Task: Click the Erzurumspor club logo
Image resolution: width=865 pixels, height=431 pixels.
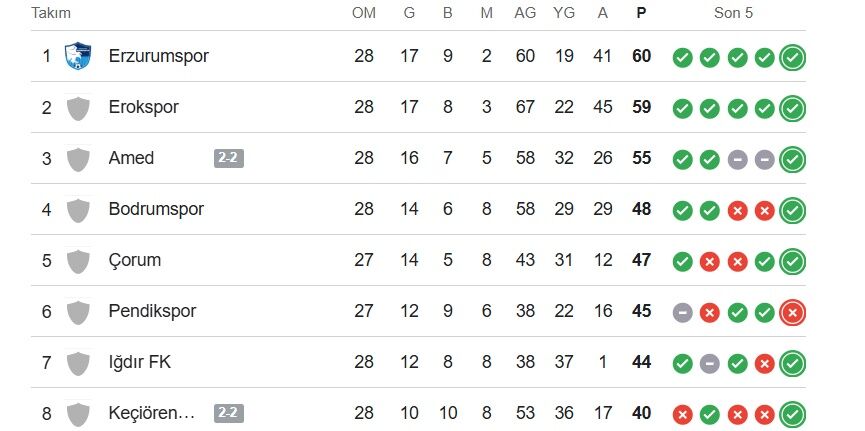Action: pos(78,56)
